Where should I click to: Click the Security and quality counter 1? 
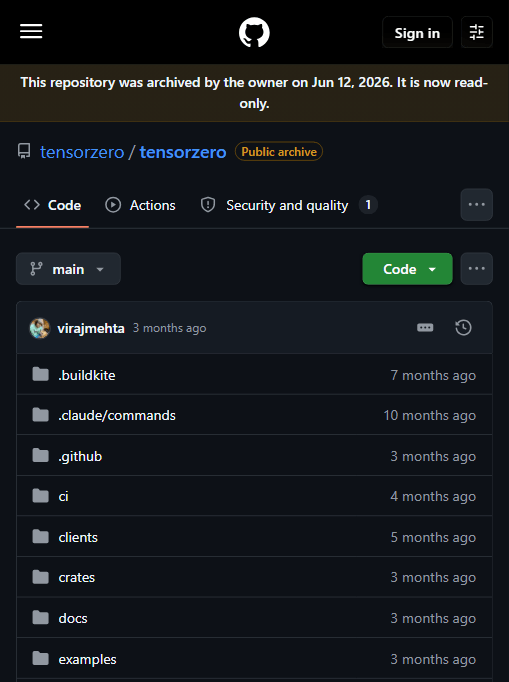[x=368, y=205]
